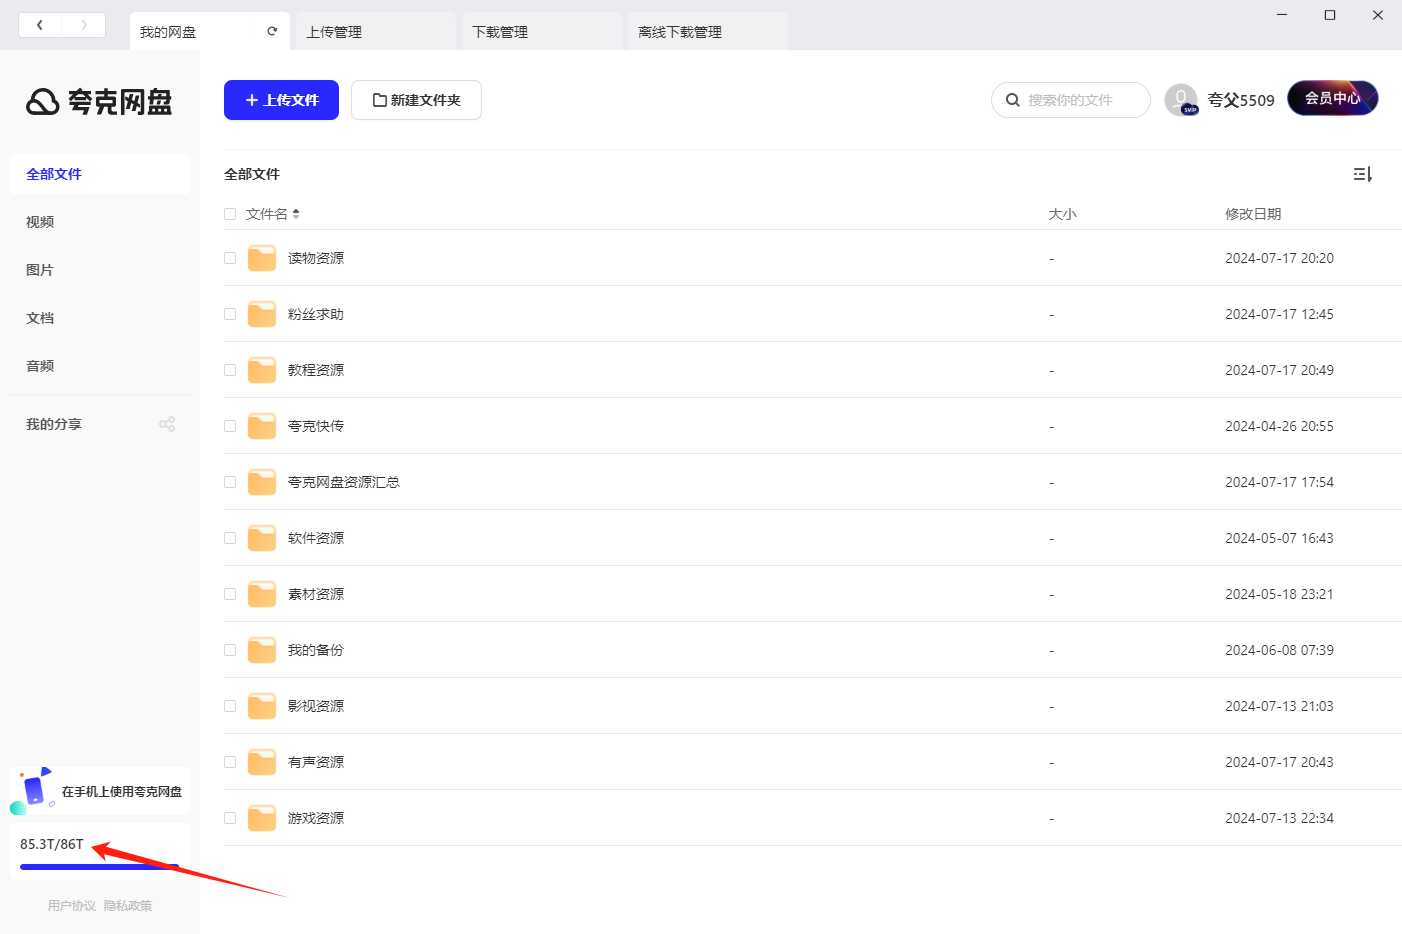This screenshot has height=934, width=1402.
Task: Check the box for 粉丝求助
Action: pyautogui.click(x=230, y=314)
